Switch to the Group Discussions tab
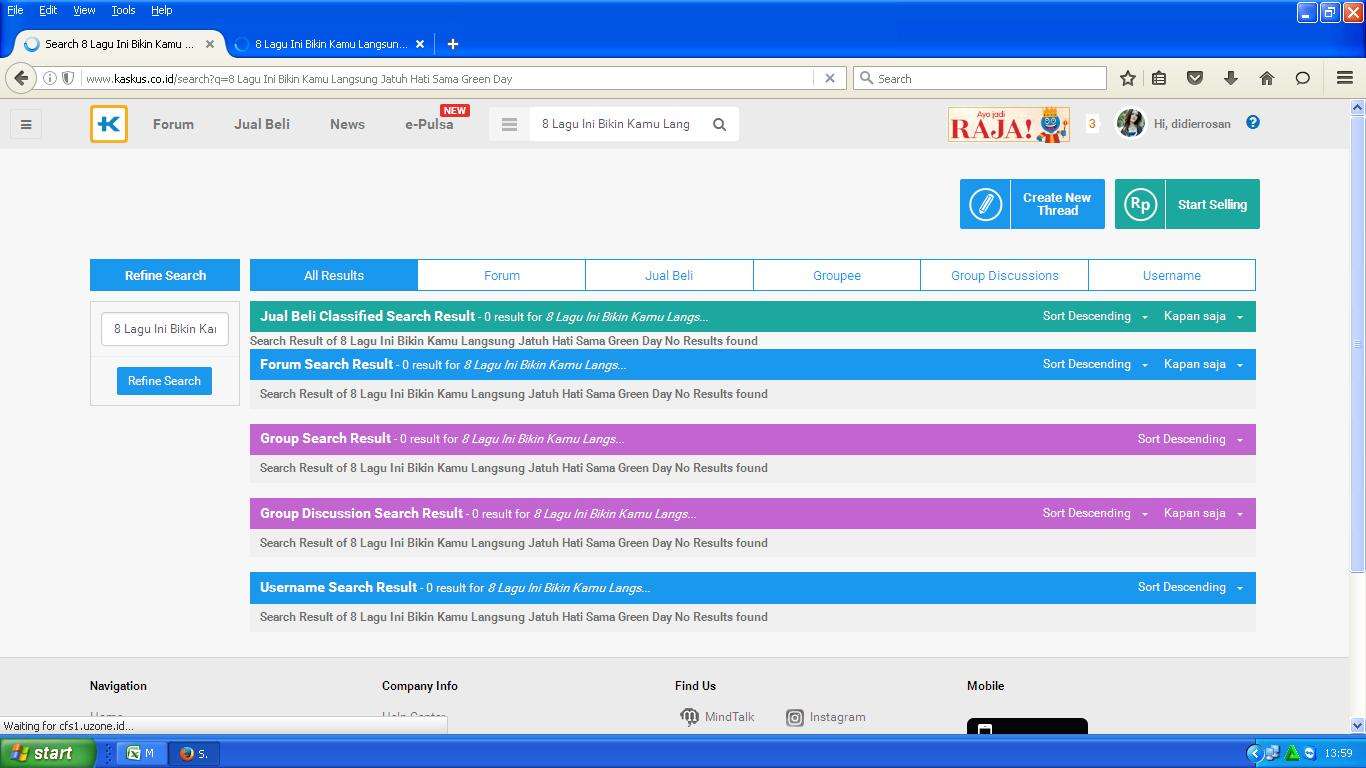The width and height of the screenshot is (1366, 768). (x=1005, y=275)
